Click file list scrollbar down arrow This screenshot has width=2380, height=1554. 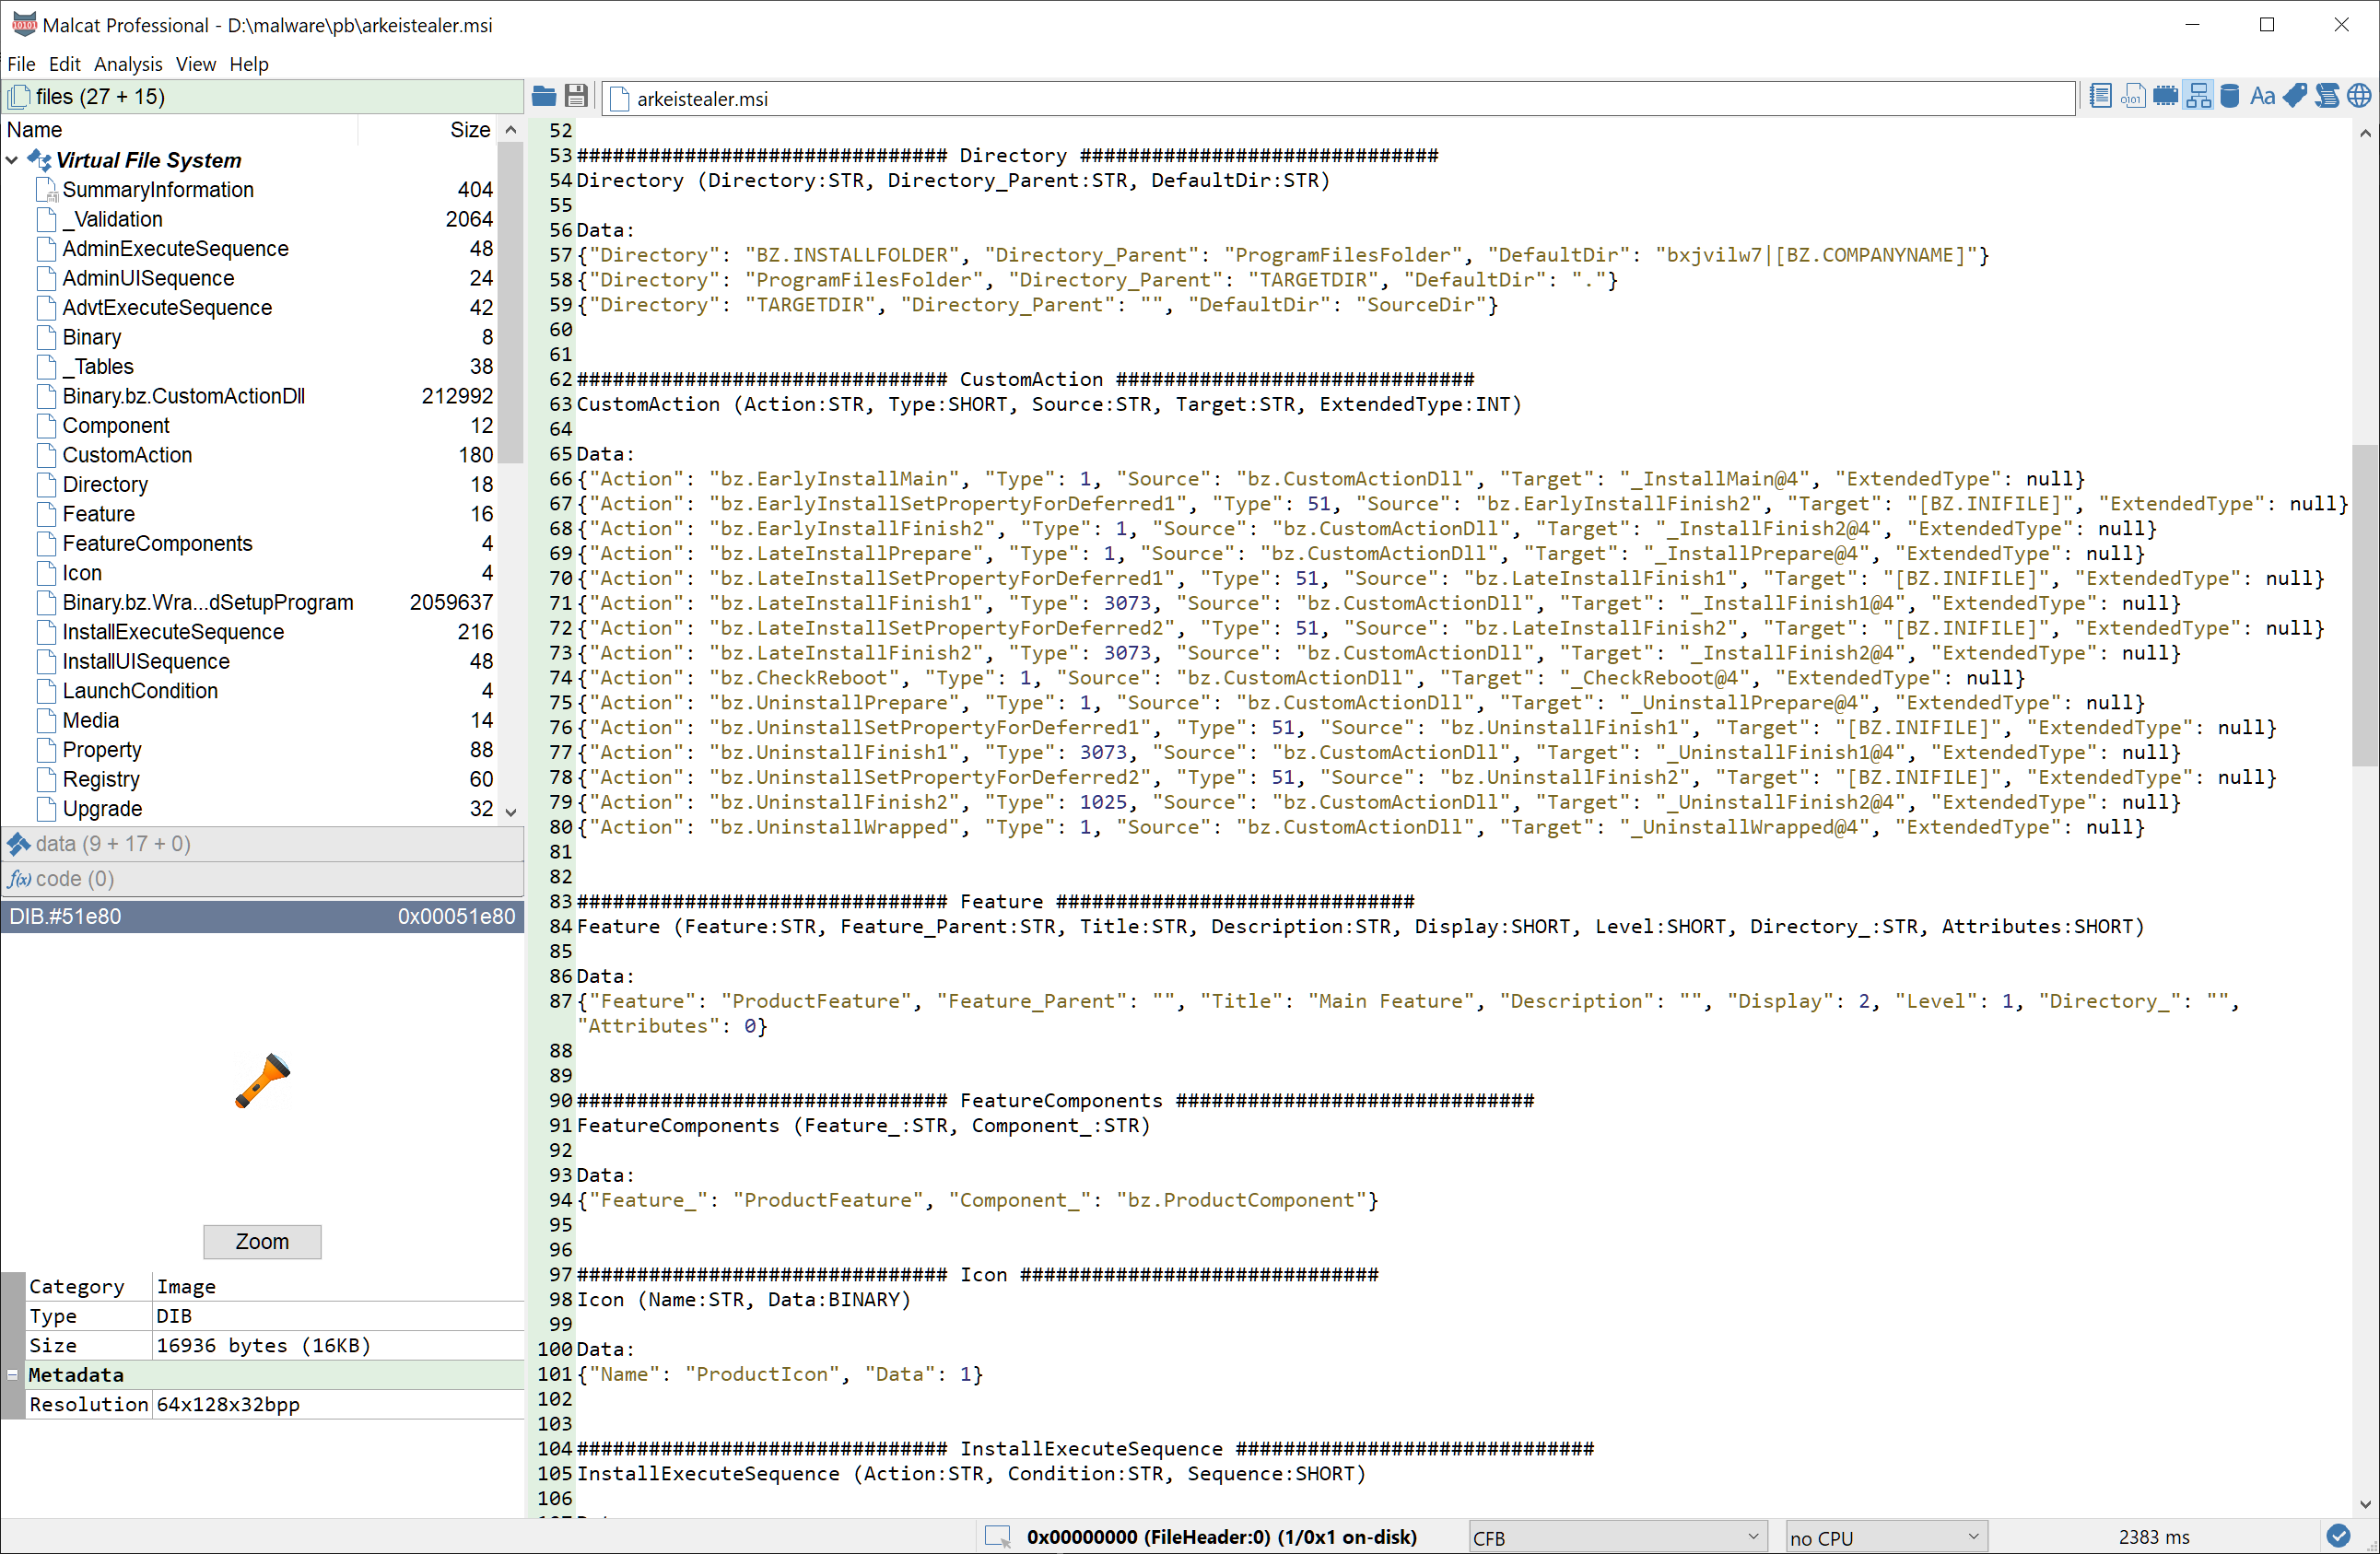(x=511, y=812)
